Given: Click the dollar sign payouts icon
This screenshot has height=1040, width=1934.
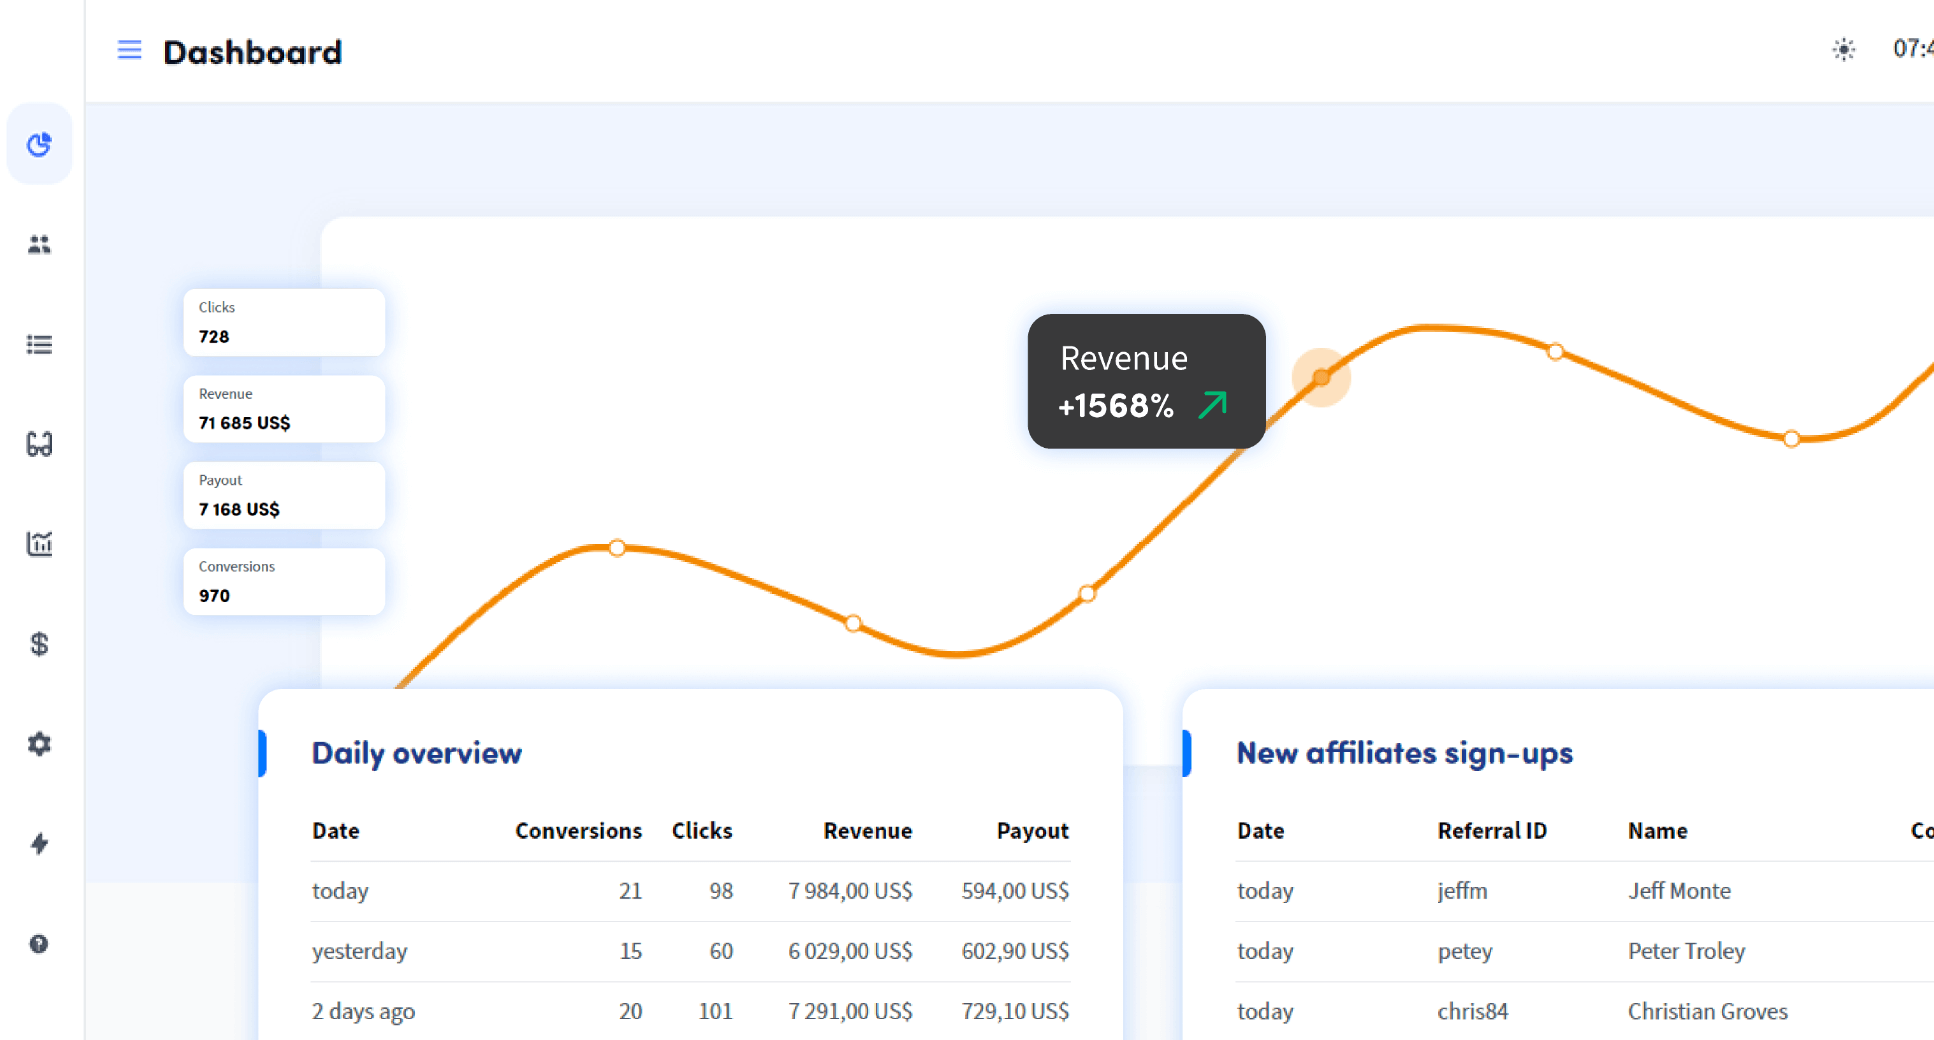Looking at the screenshot, I should click(39, 644).
